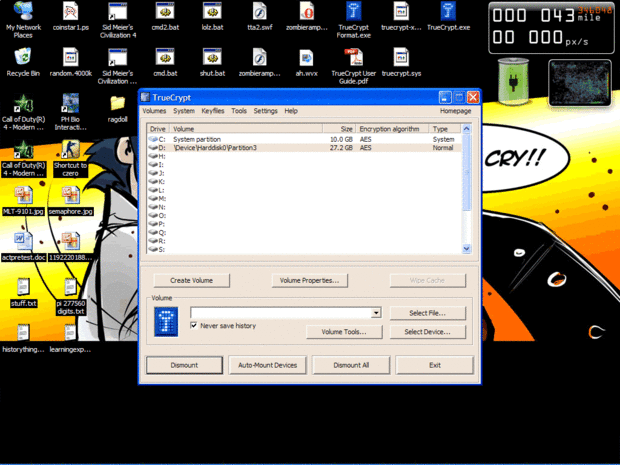Open Volume Tools button
The height and width of the screenshot is (465, 620).
coord(344,332)
